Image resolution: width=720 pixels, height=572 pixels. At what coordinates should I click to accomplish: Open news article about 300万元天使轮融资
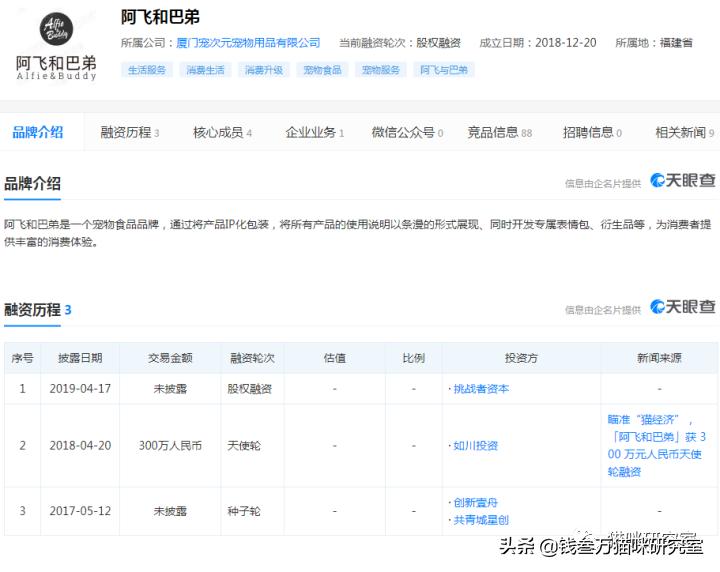point(657,445)
